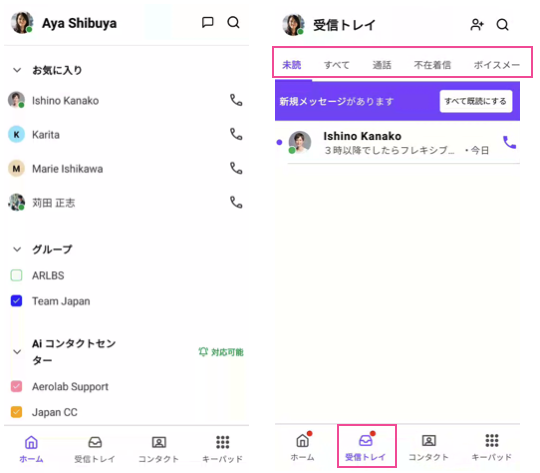Screen dimensions: 540x473
Task: Call Ishino Kanako from inbox message row
Action: (509, 142)
